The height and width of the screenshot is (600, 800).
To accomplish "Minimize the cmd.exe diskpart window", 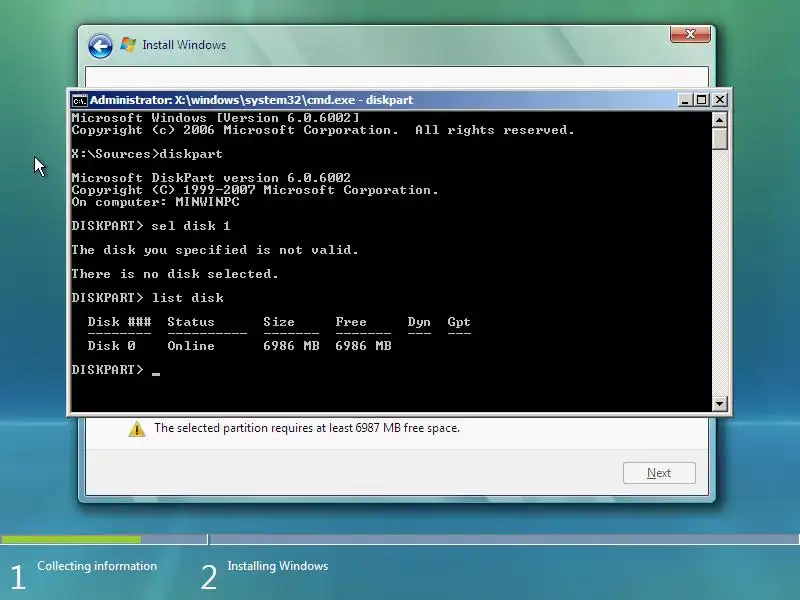I will pyautogui.click(x=685, y=100).
